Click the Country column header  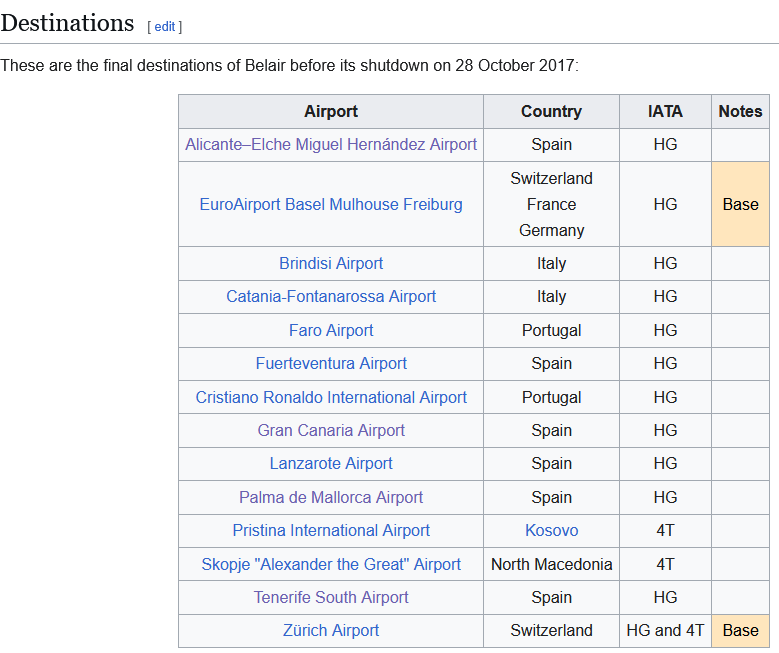pos(551,111)
